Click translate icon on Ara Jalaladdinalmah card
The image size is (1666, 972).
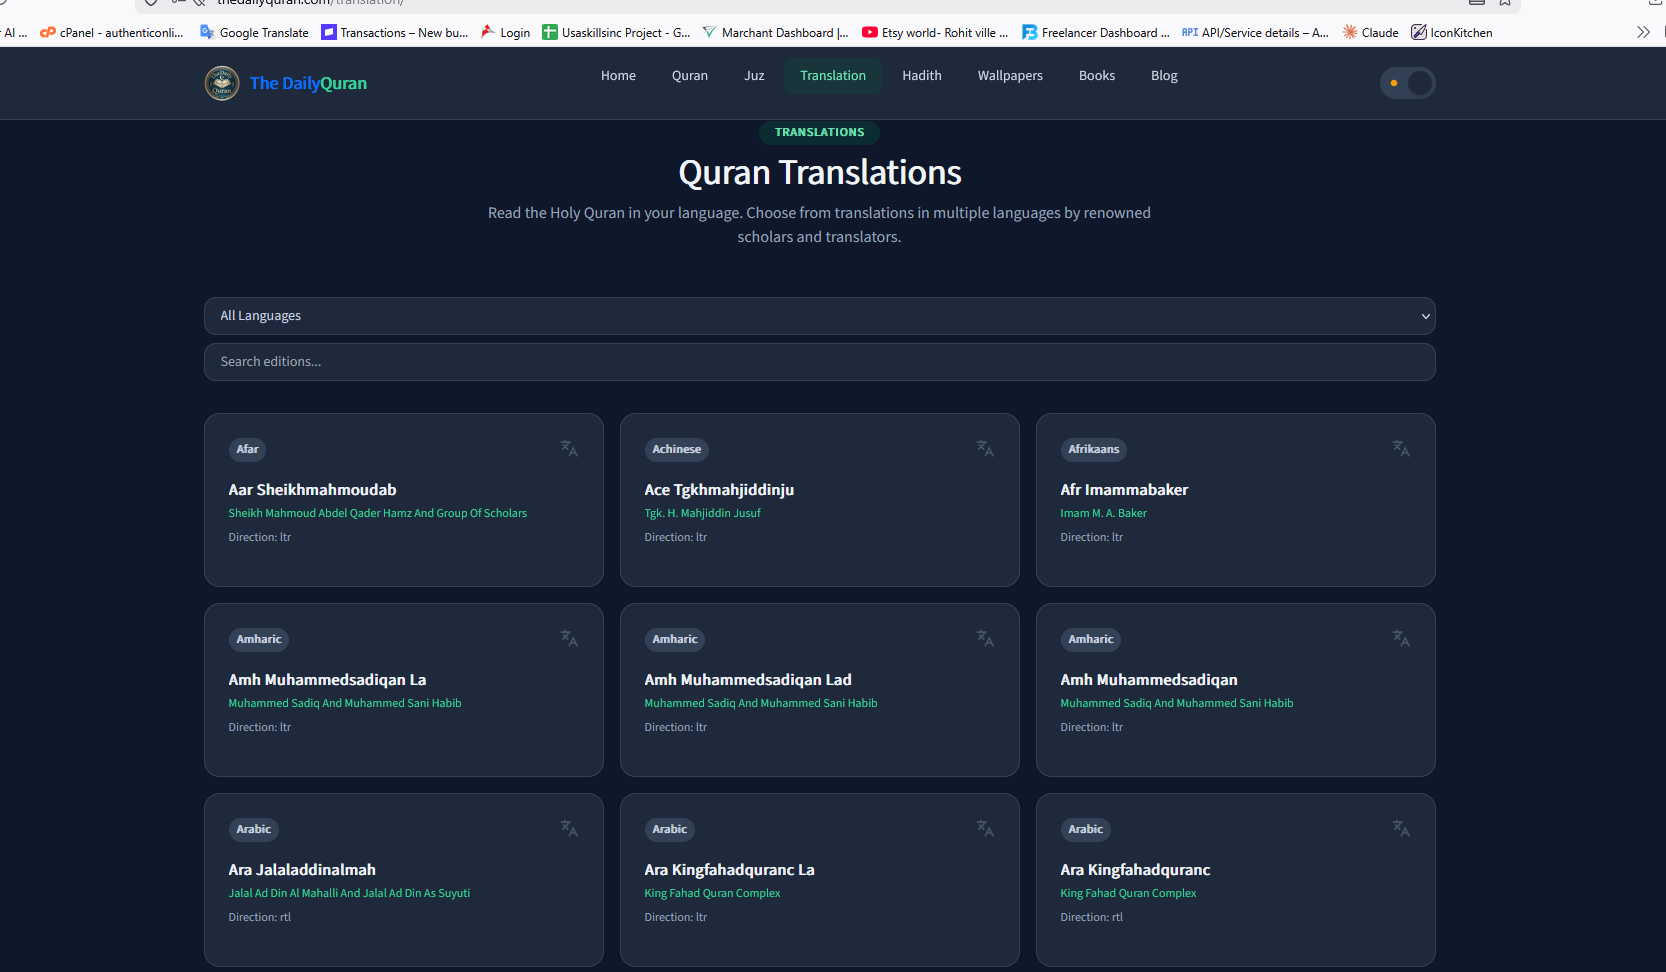[x=569, y=829]
